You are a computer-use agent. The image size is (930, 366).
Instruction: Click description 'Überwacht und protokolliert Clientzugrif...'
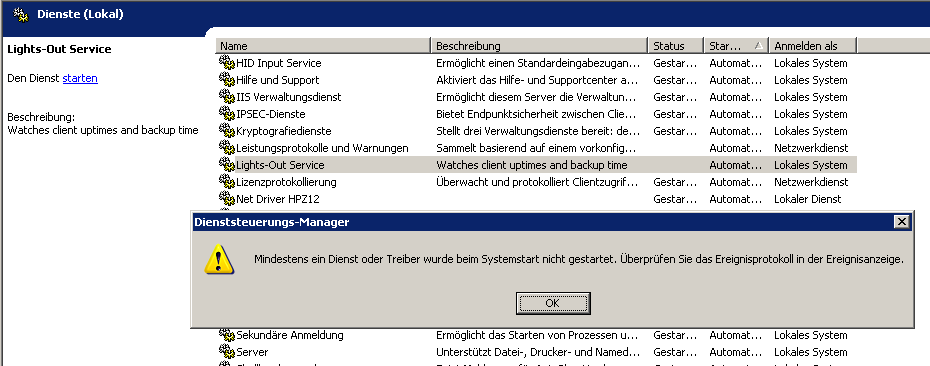[x=537, y=182]
